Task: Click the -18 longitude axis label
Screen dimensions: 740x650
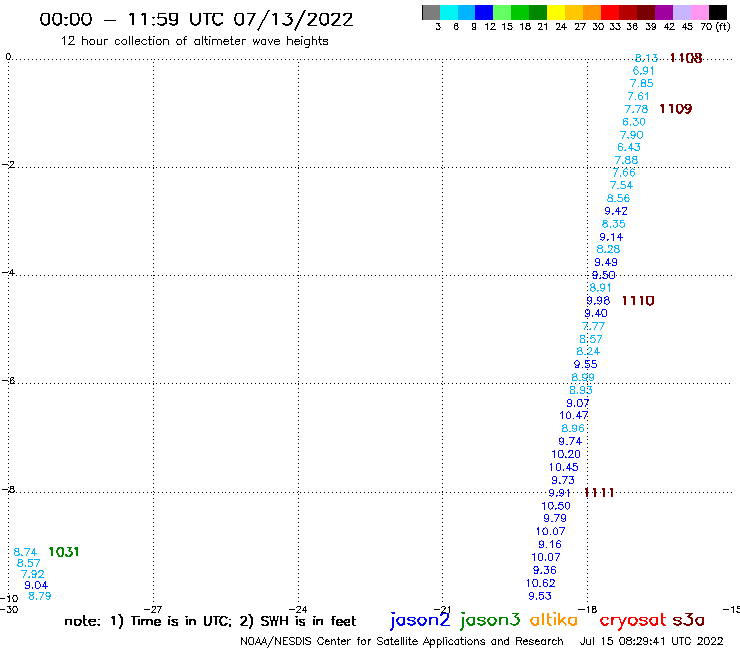Action: click(588, 610)
